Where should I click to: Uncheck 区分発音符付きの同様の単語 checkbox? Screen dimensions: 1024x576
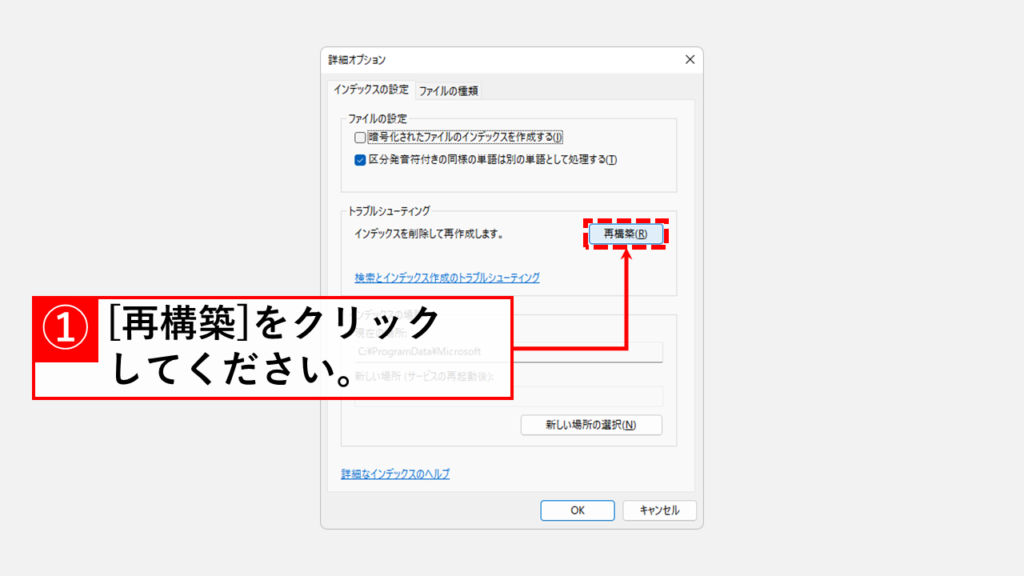pos(360,160)
